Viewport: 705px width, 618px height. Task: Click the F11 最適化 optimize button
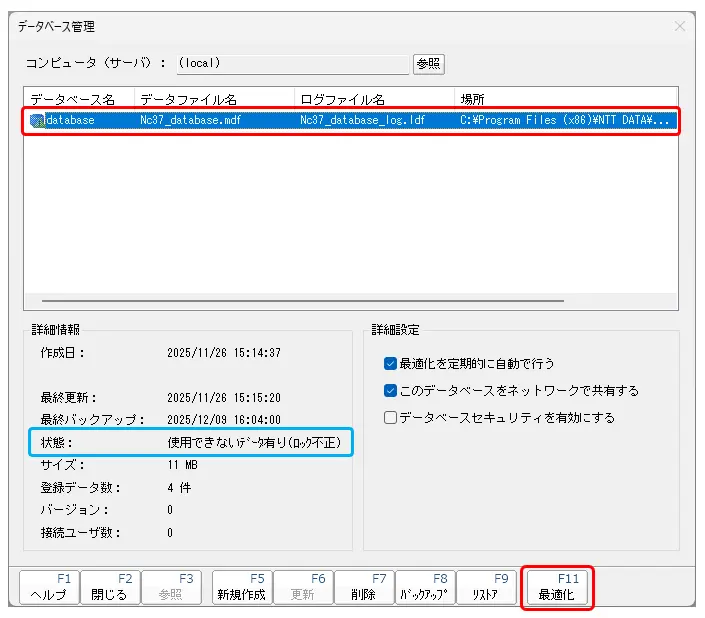(558, 586)
